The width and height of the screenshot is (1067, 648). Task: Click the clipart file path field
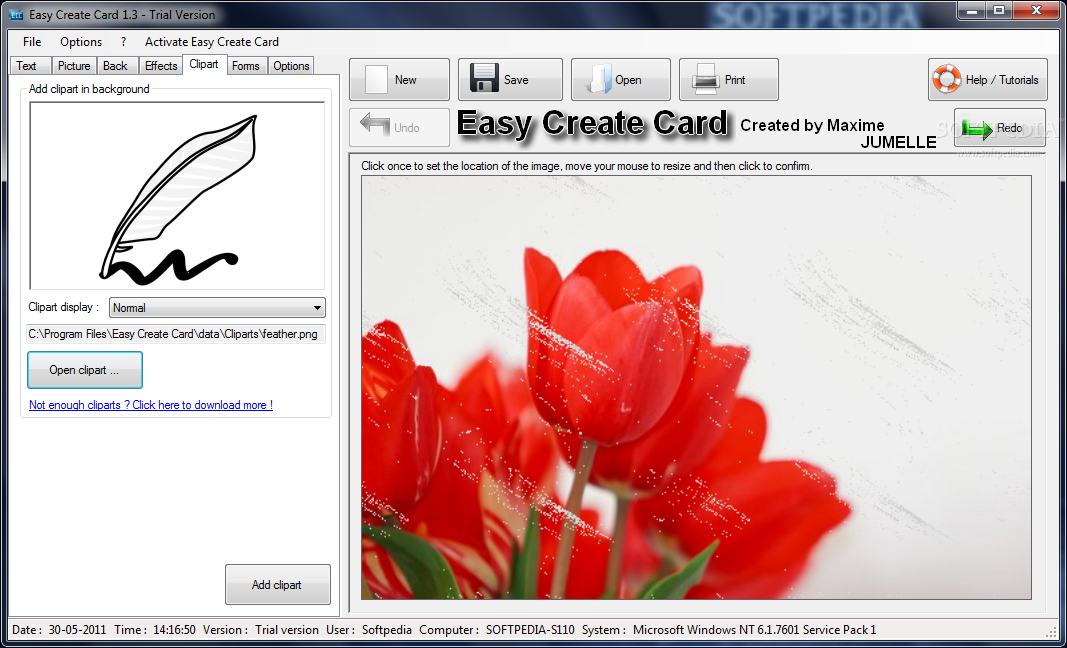coord(176,334)
